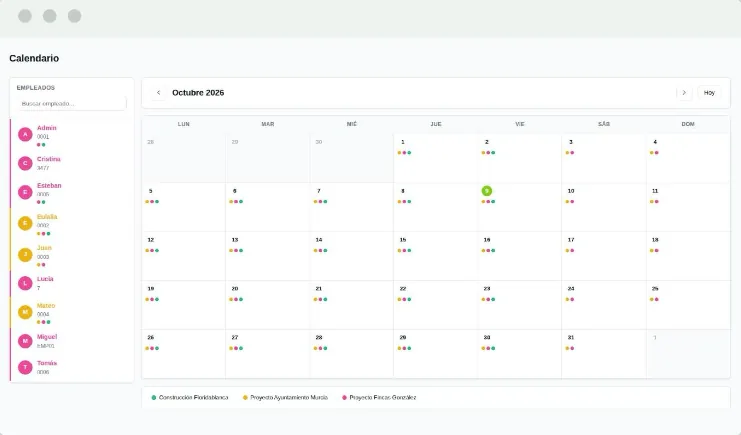
Task: Open October 4 day cell
Action: pos(688,158)
